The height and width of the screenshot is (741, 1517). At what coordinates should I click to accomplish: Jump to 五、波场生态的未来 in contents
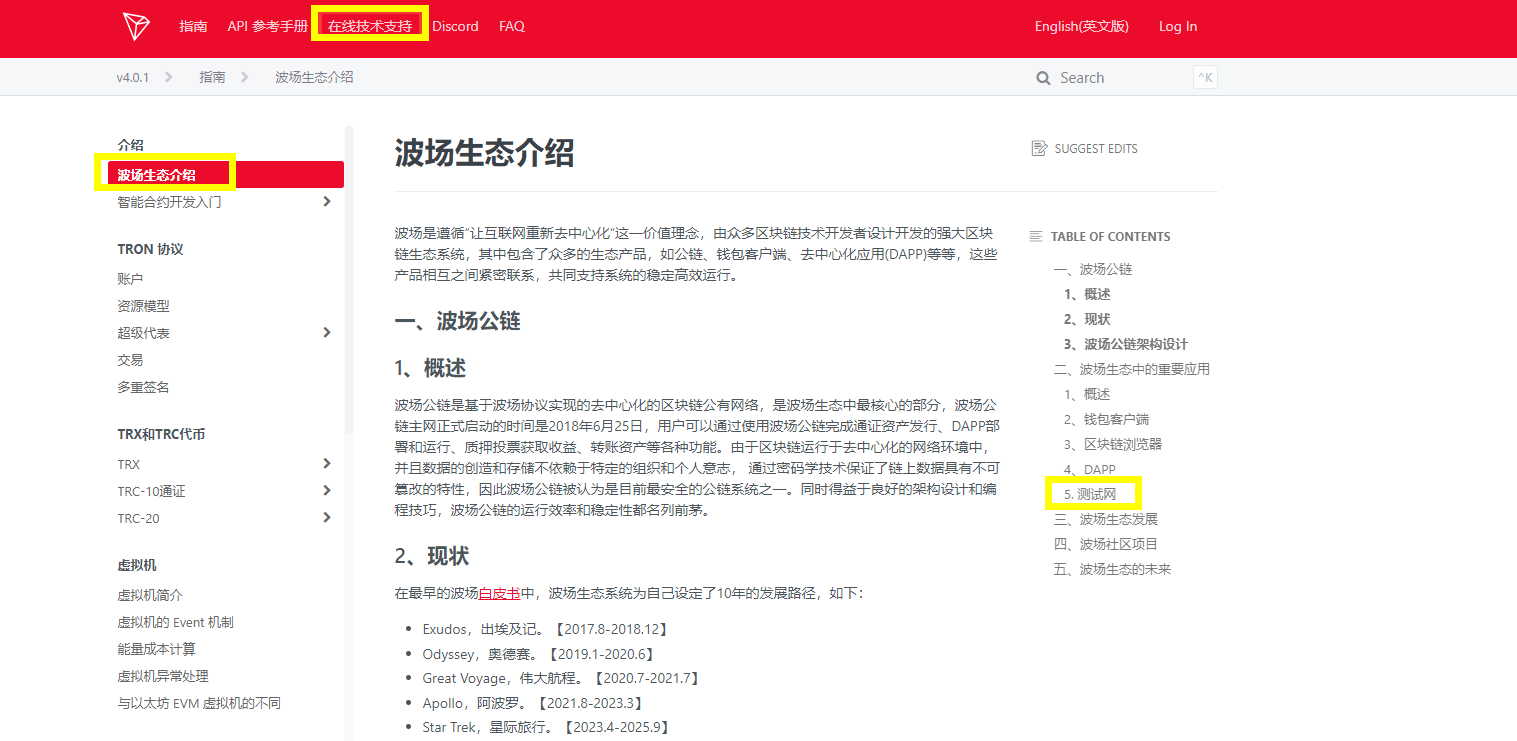(1112, 569)
